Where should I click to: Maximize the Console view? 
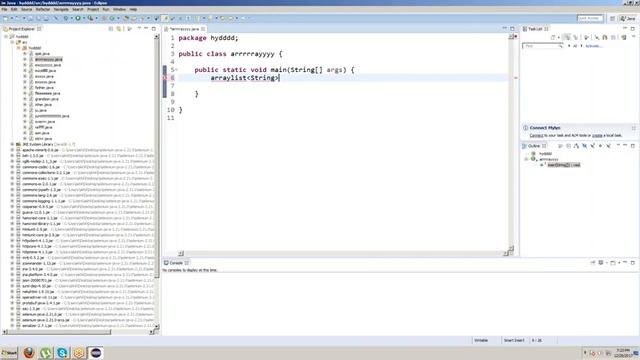pyautogui.click(x=633, y=262)
